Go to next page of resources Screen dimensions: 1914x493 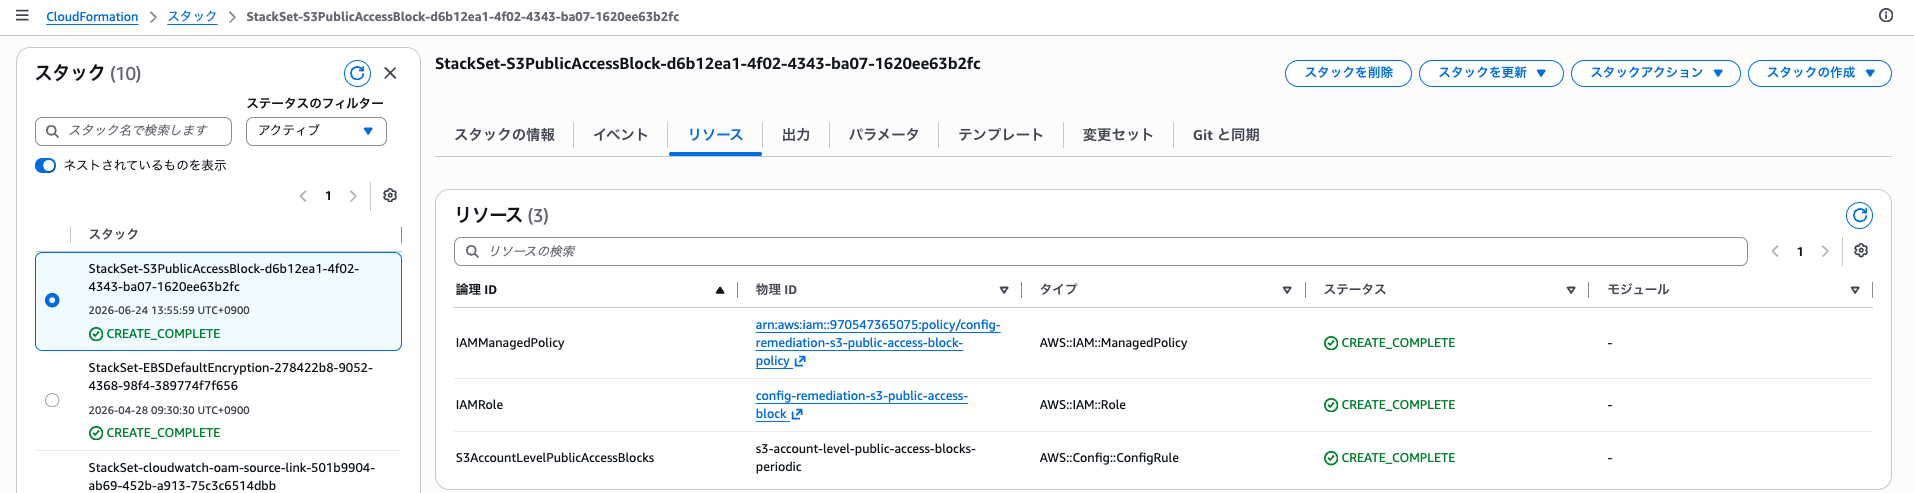point(1825,251)
